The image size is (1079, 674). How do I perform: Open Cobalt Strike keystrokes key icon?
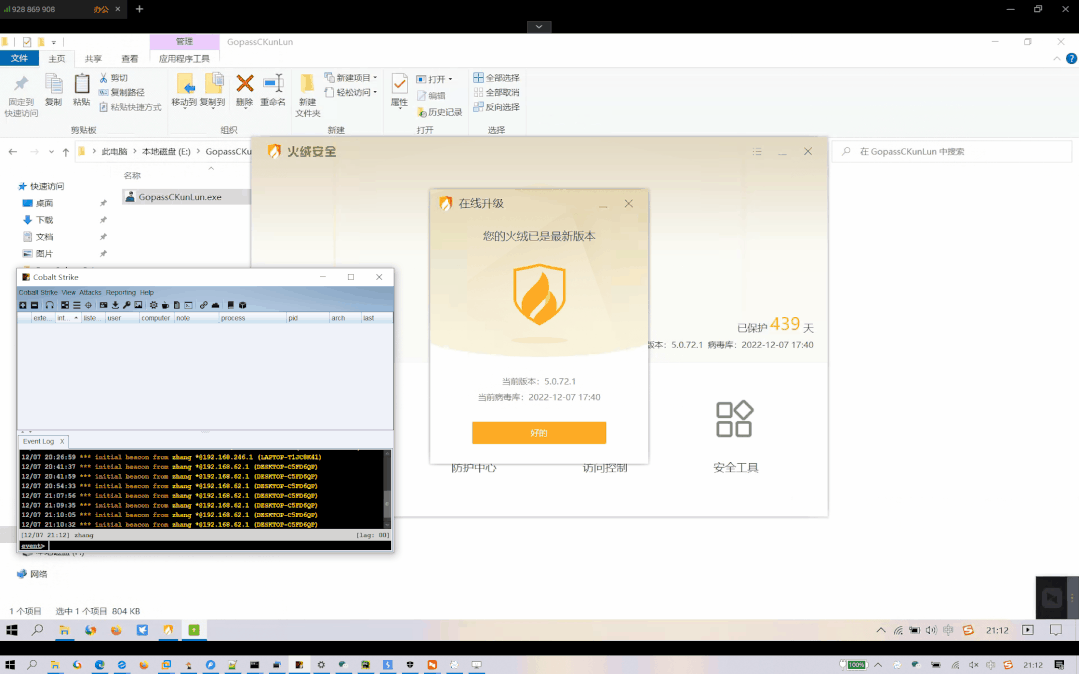(x=127, y=305)
